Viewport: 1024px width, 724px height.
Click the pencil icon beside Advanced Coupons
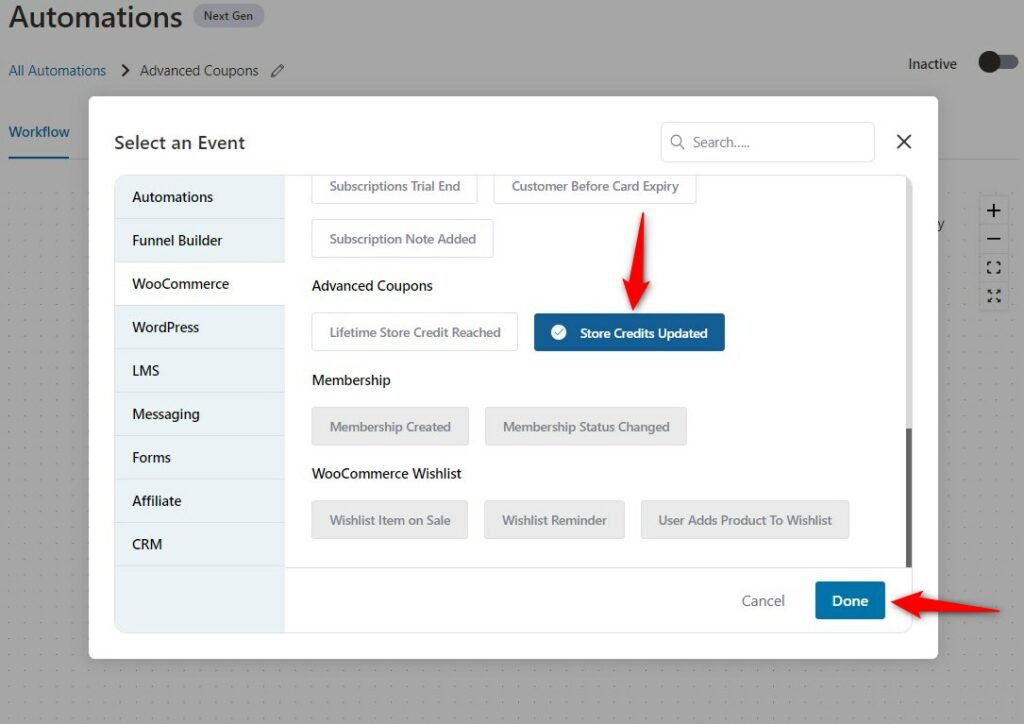(x=278, y=71)
